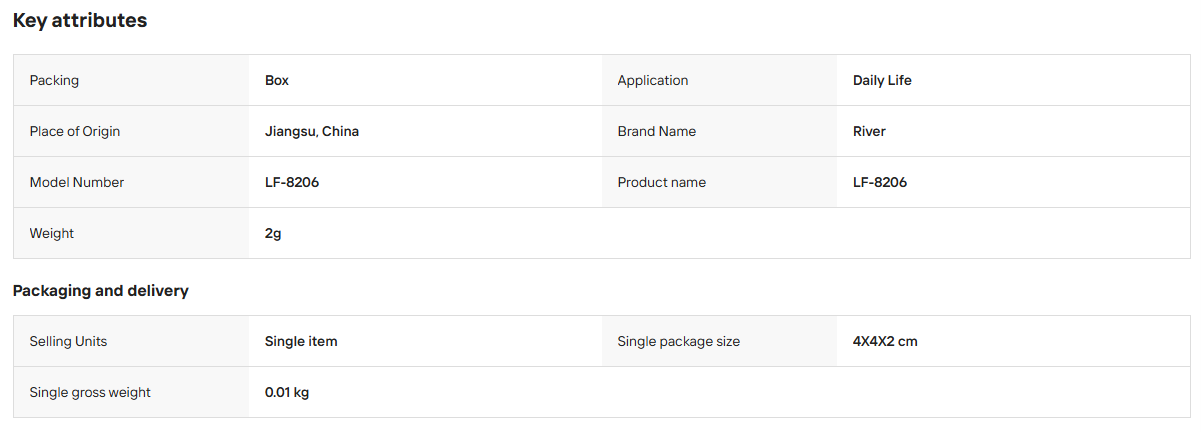This screenshot has width=1201, height=432.
Task: Click the Jiangsu, China value
Action: tap(312, 131)
